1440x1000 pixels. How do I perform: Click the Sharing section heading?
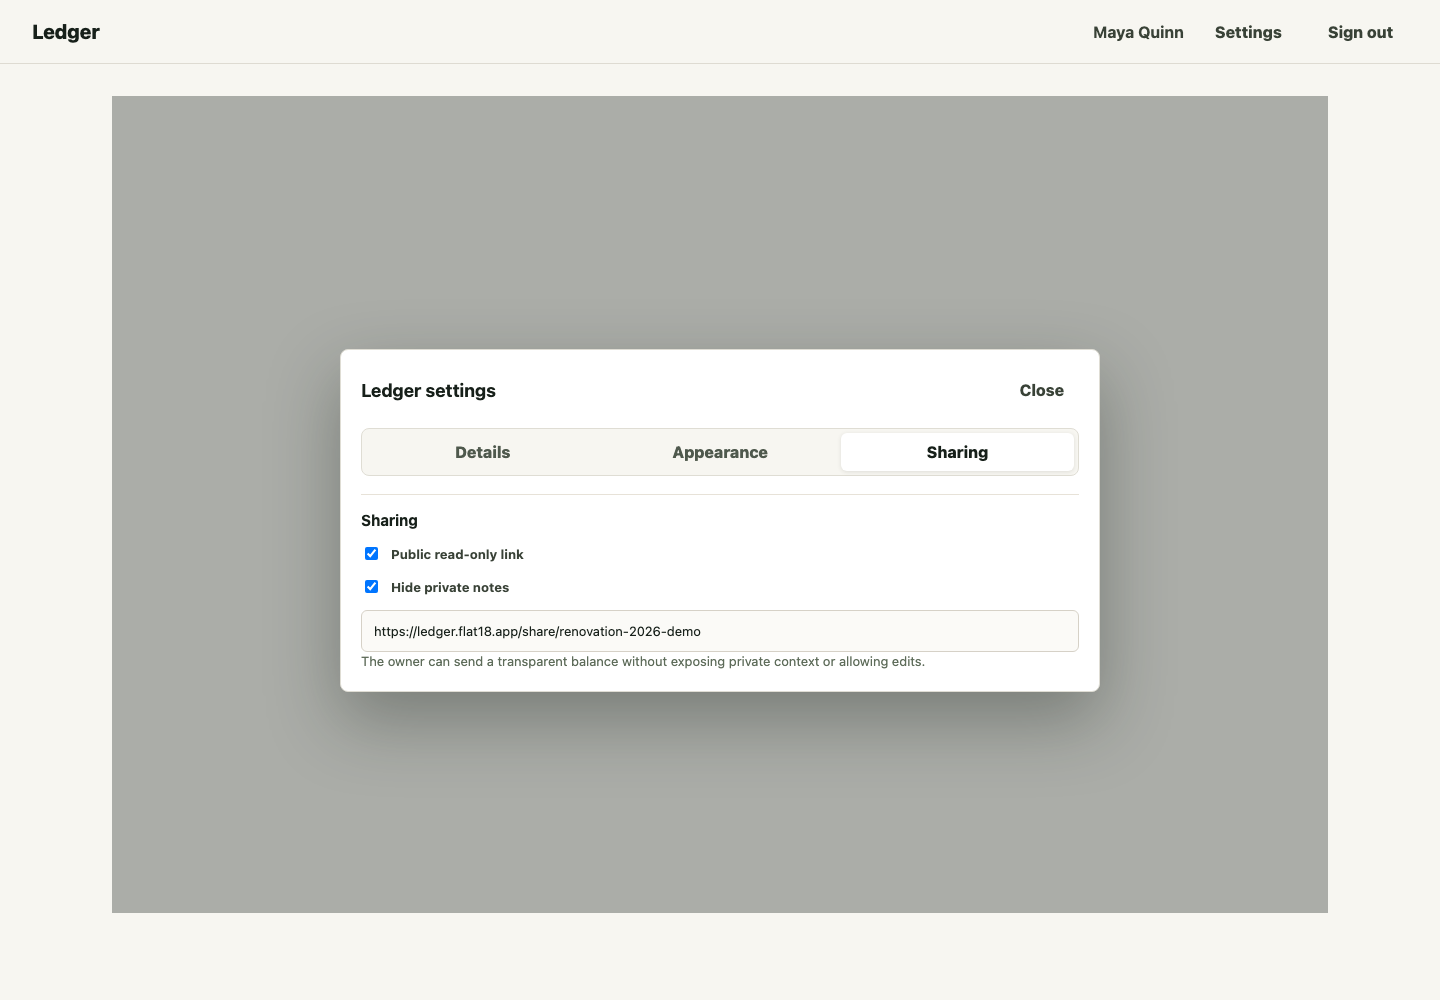pyautogui.click(x=389, y=520)
